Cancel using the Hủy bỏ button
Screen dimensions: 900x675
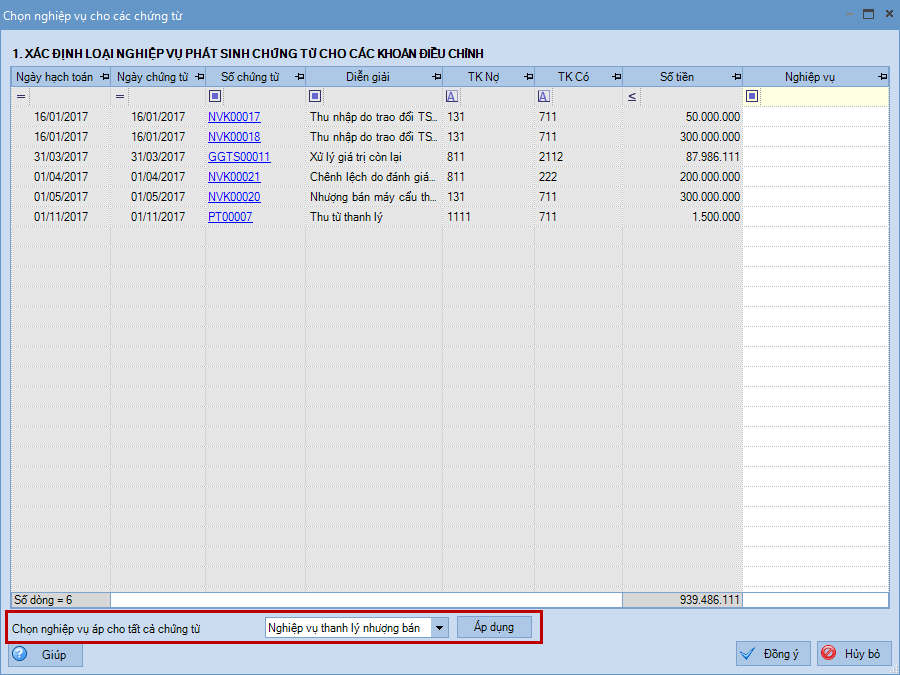[x=853, y=654]
